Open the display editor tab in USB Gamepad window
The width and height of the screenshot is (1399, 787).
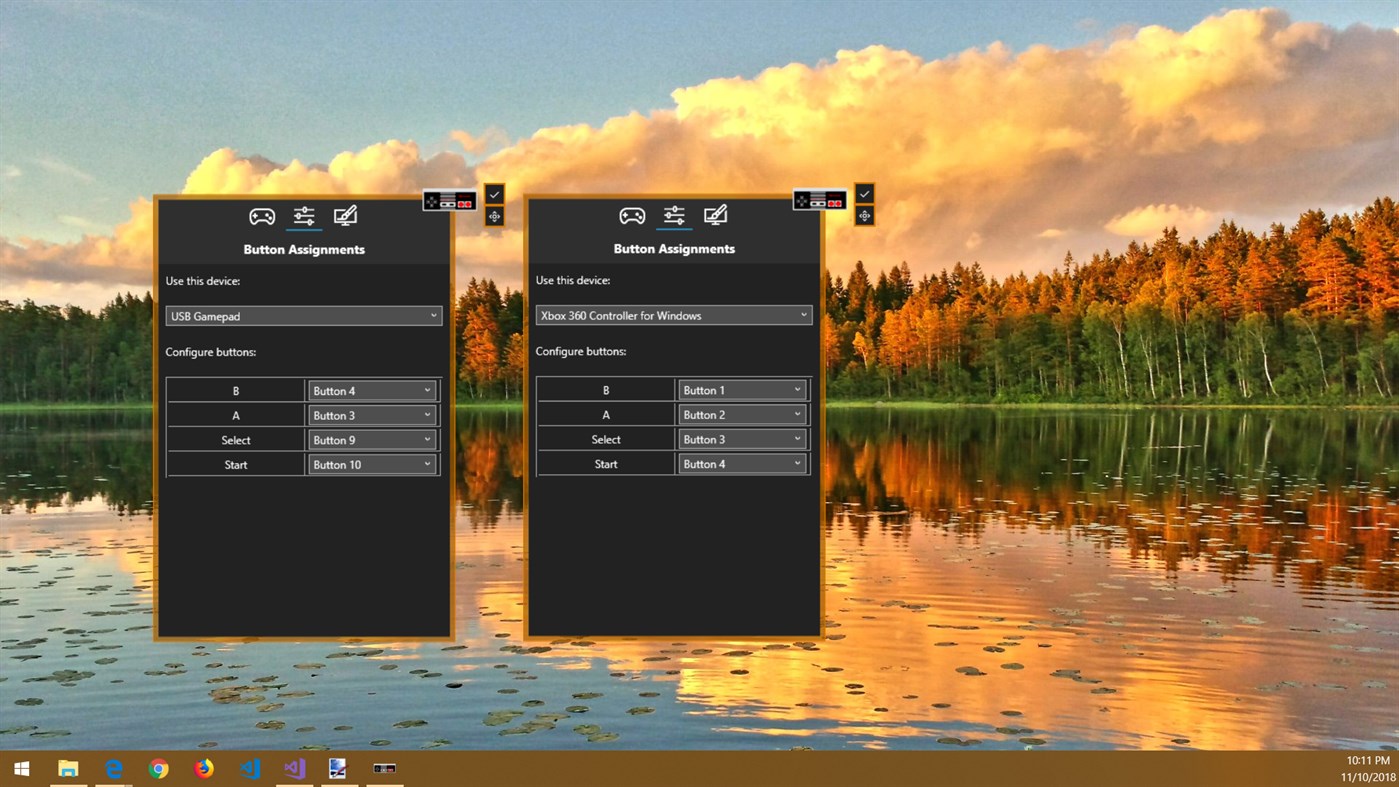[x=345, y=216]
